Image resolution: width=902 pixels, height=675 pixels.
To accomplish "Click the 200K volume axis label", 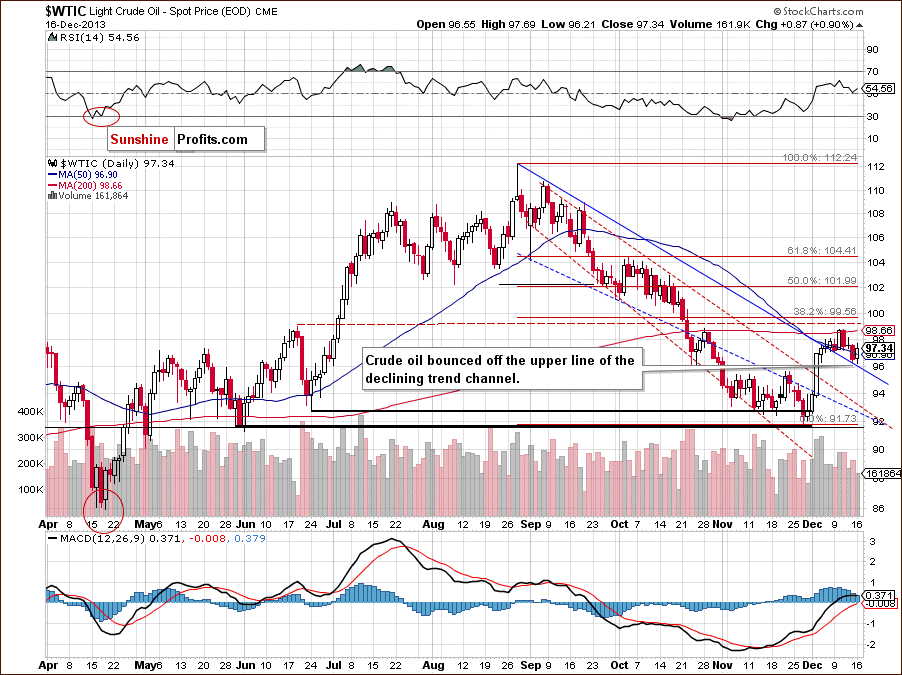I will click(x=30, y=463).
